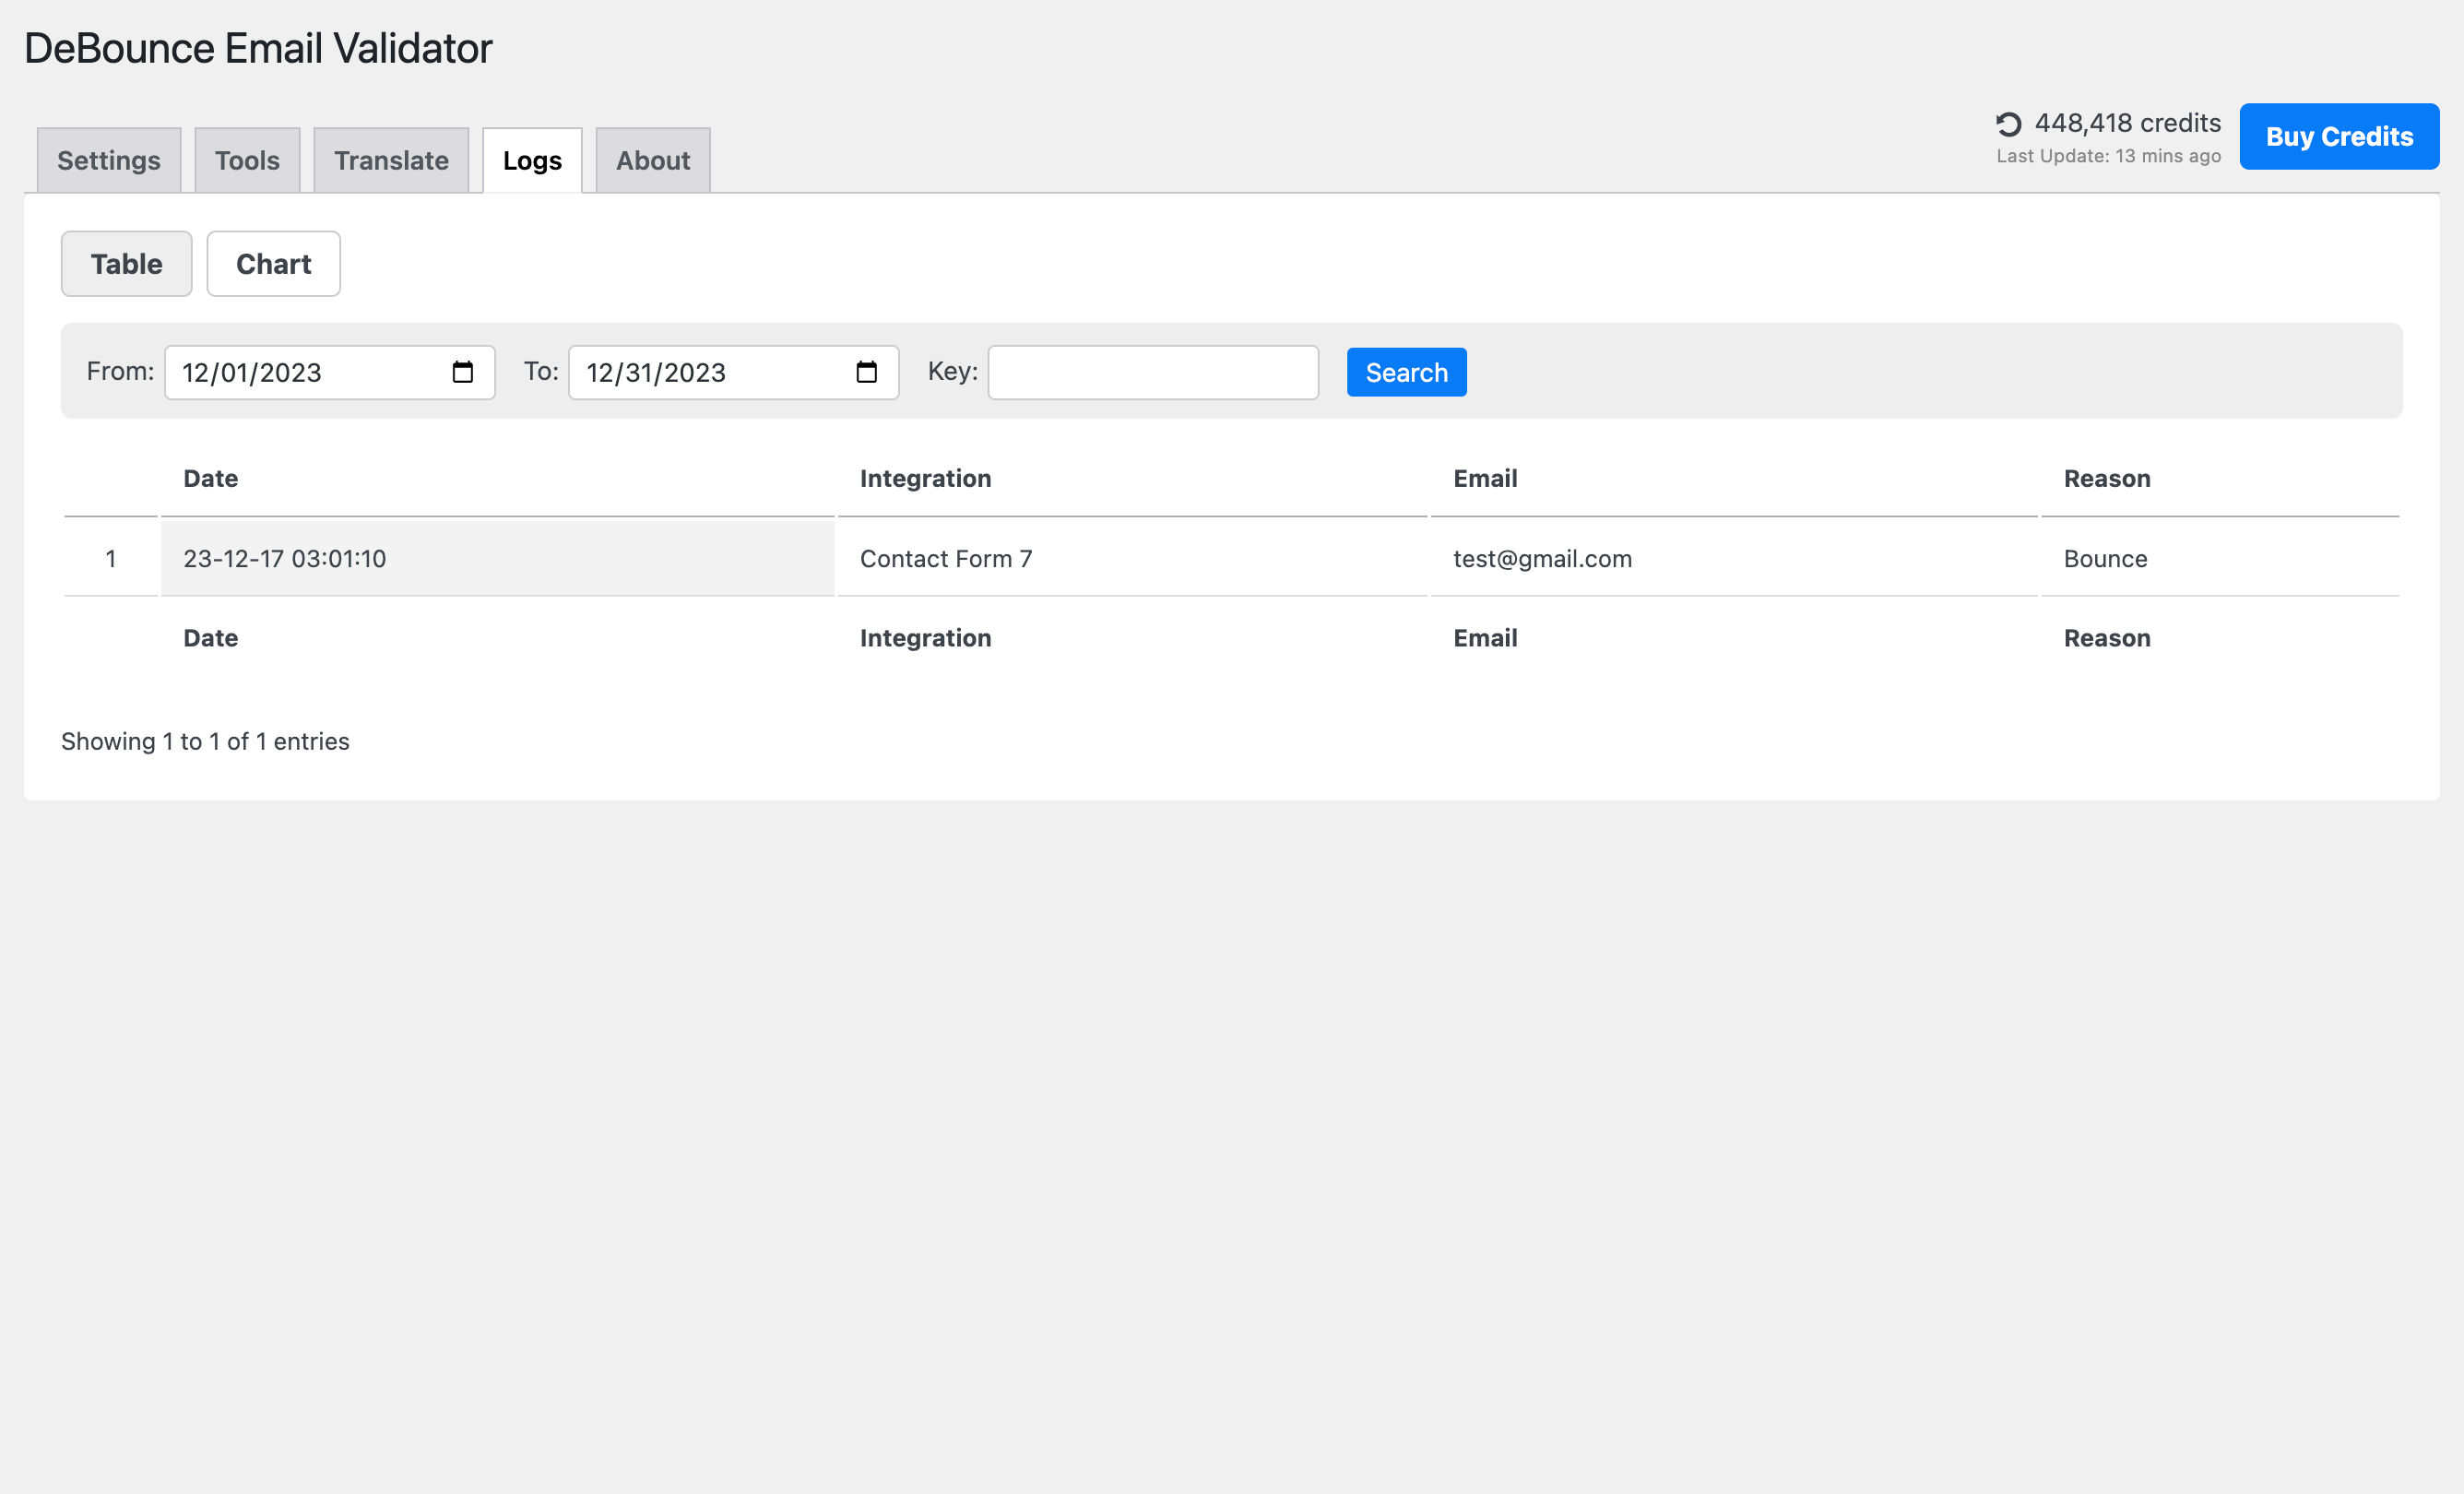Open the From date calendar picker
The height and width of the screenshot is (1494, 2464).
click(462, 372)
